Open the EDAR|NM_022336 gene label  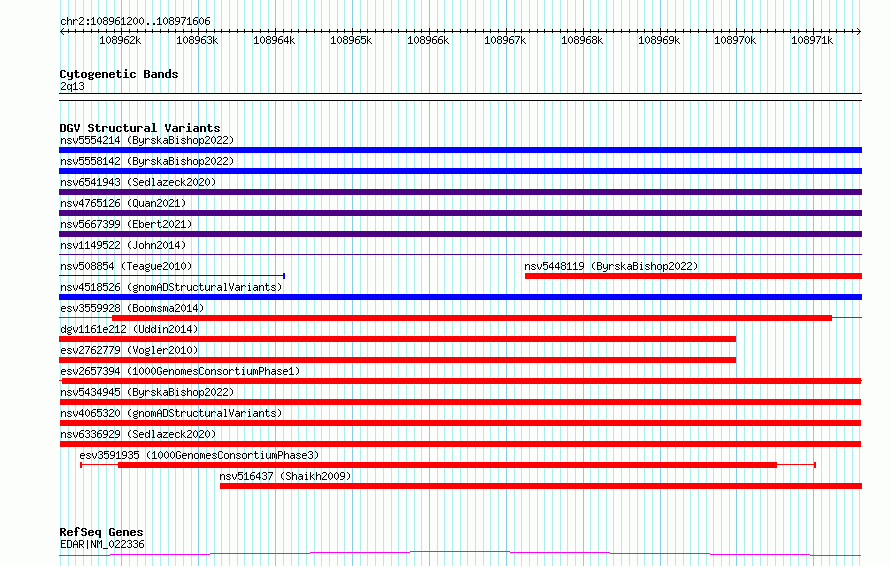[102, 544]
